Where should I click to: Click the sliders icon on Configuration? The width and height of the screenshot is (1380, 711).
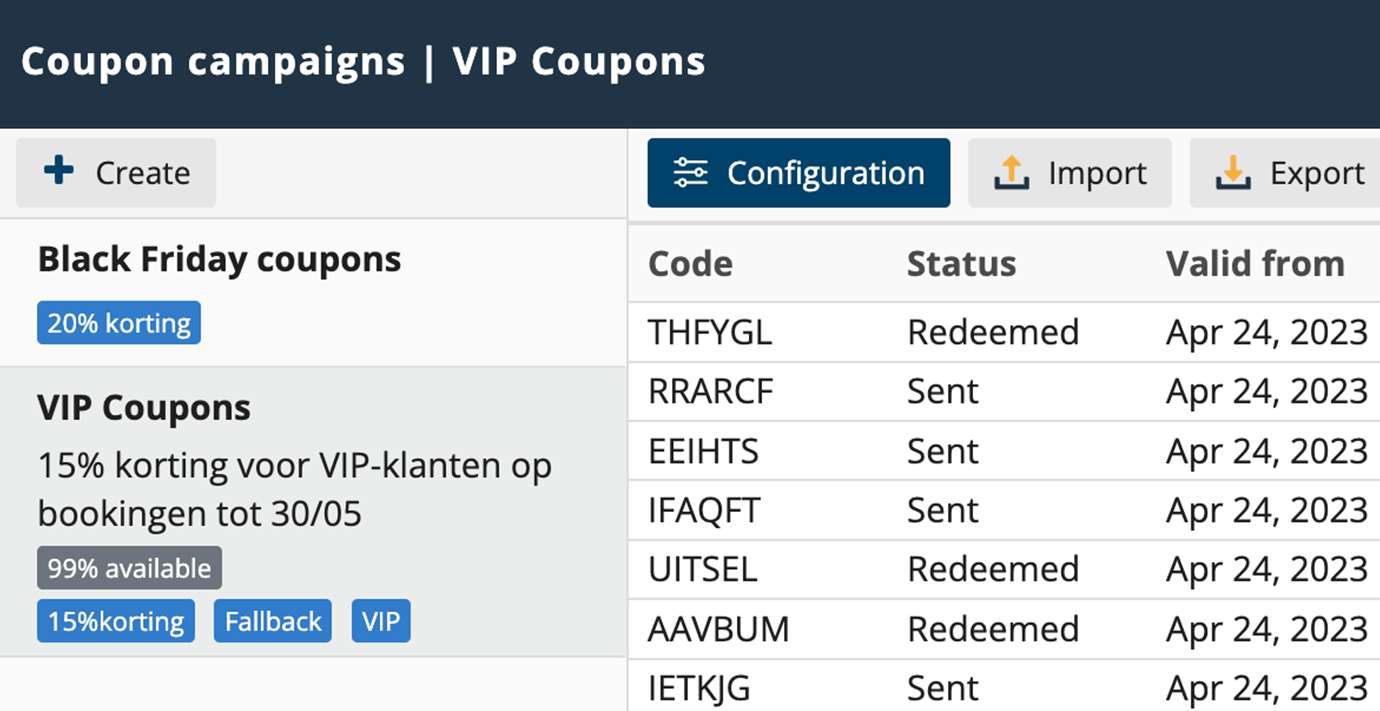(690, 173)
